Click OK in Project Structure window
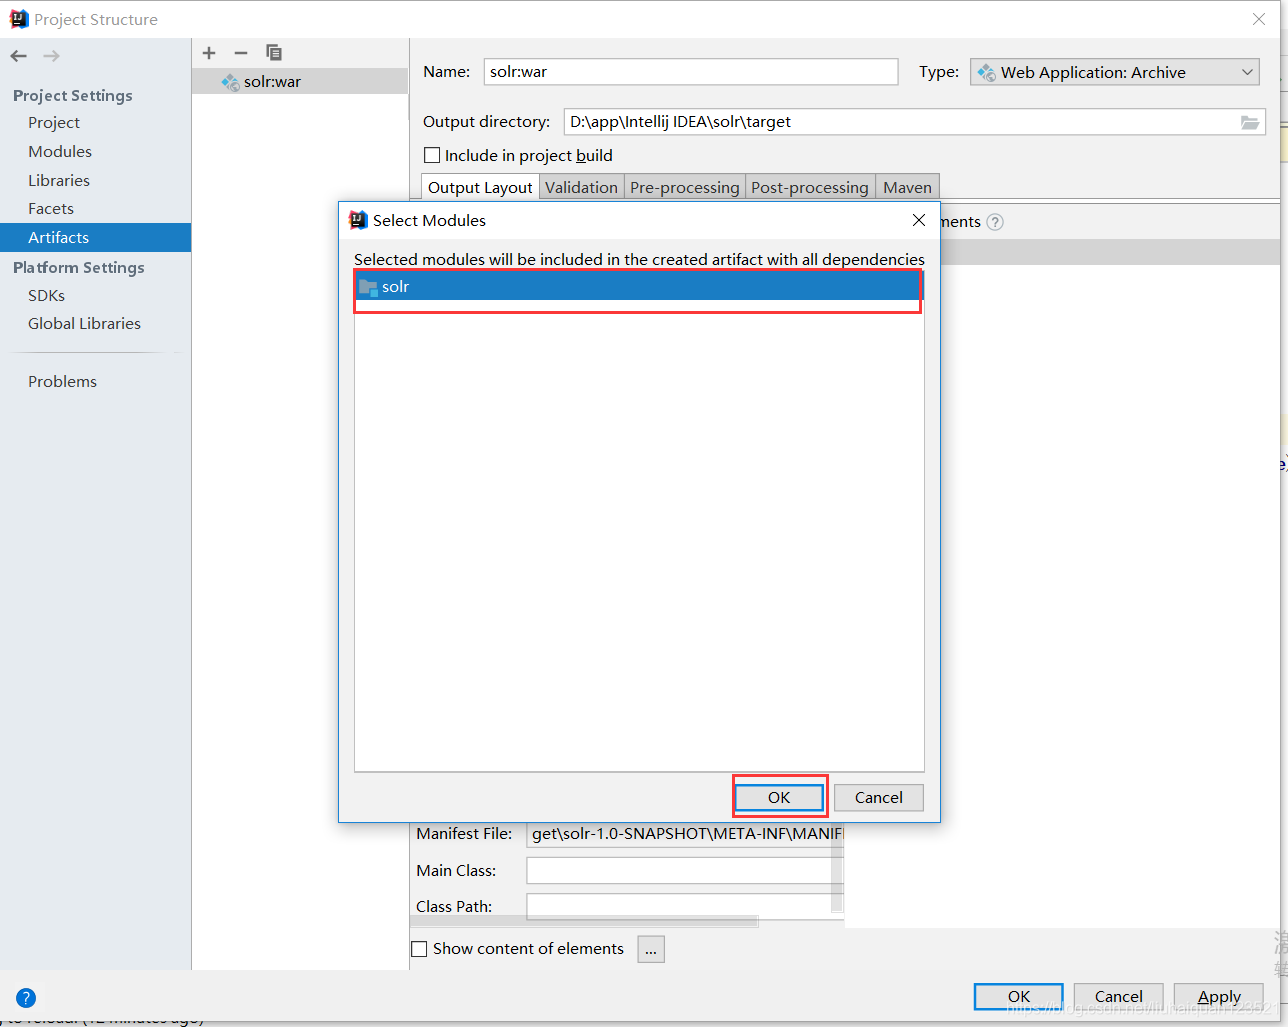1288x1027 pixels. pos(1018,996)
